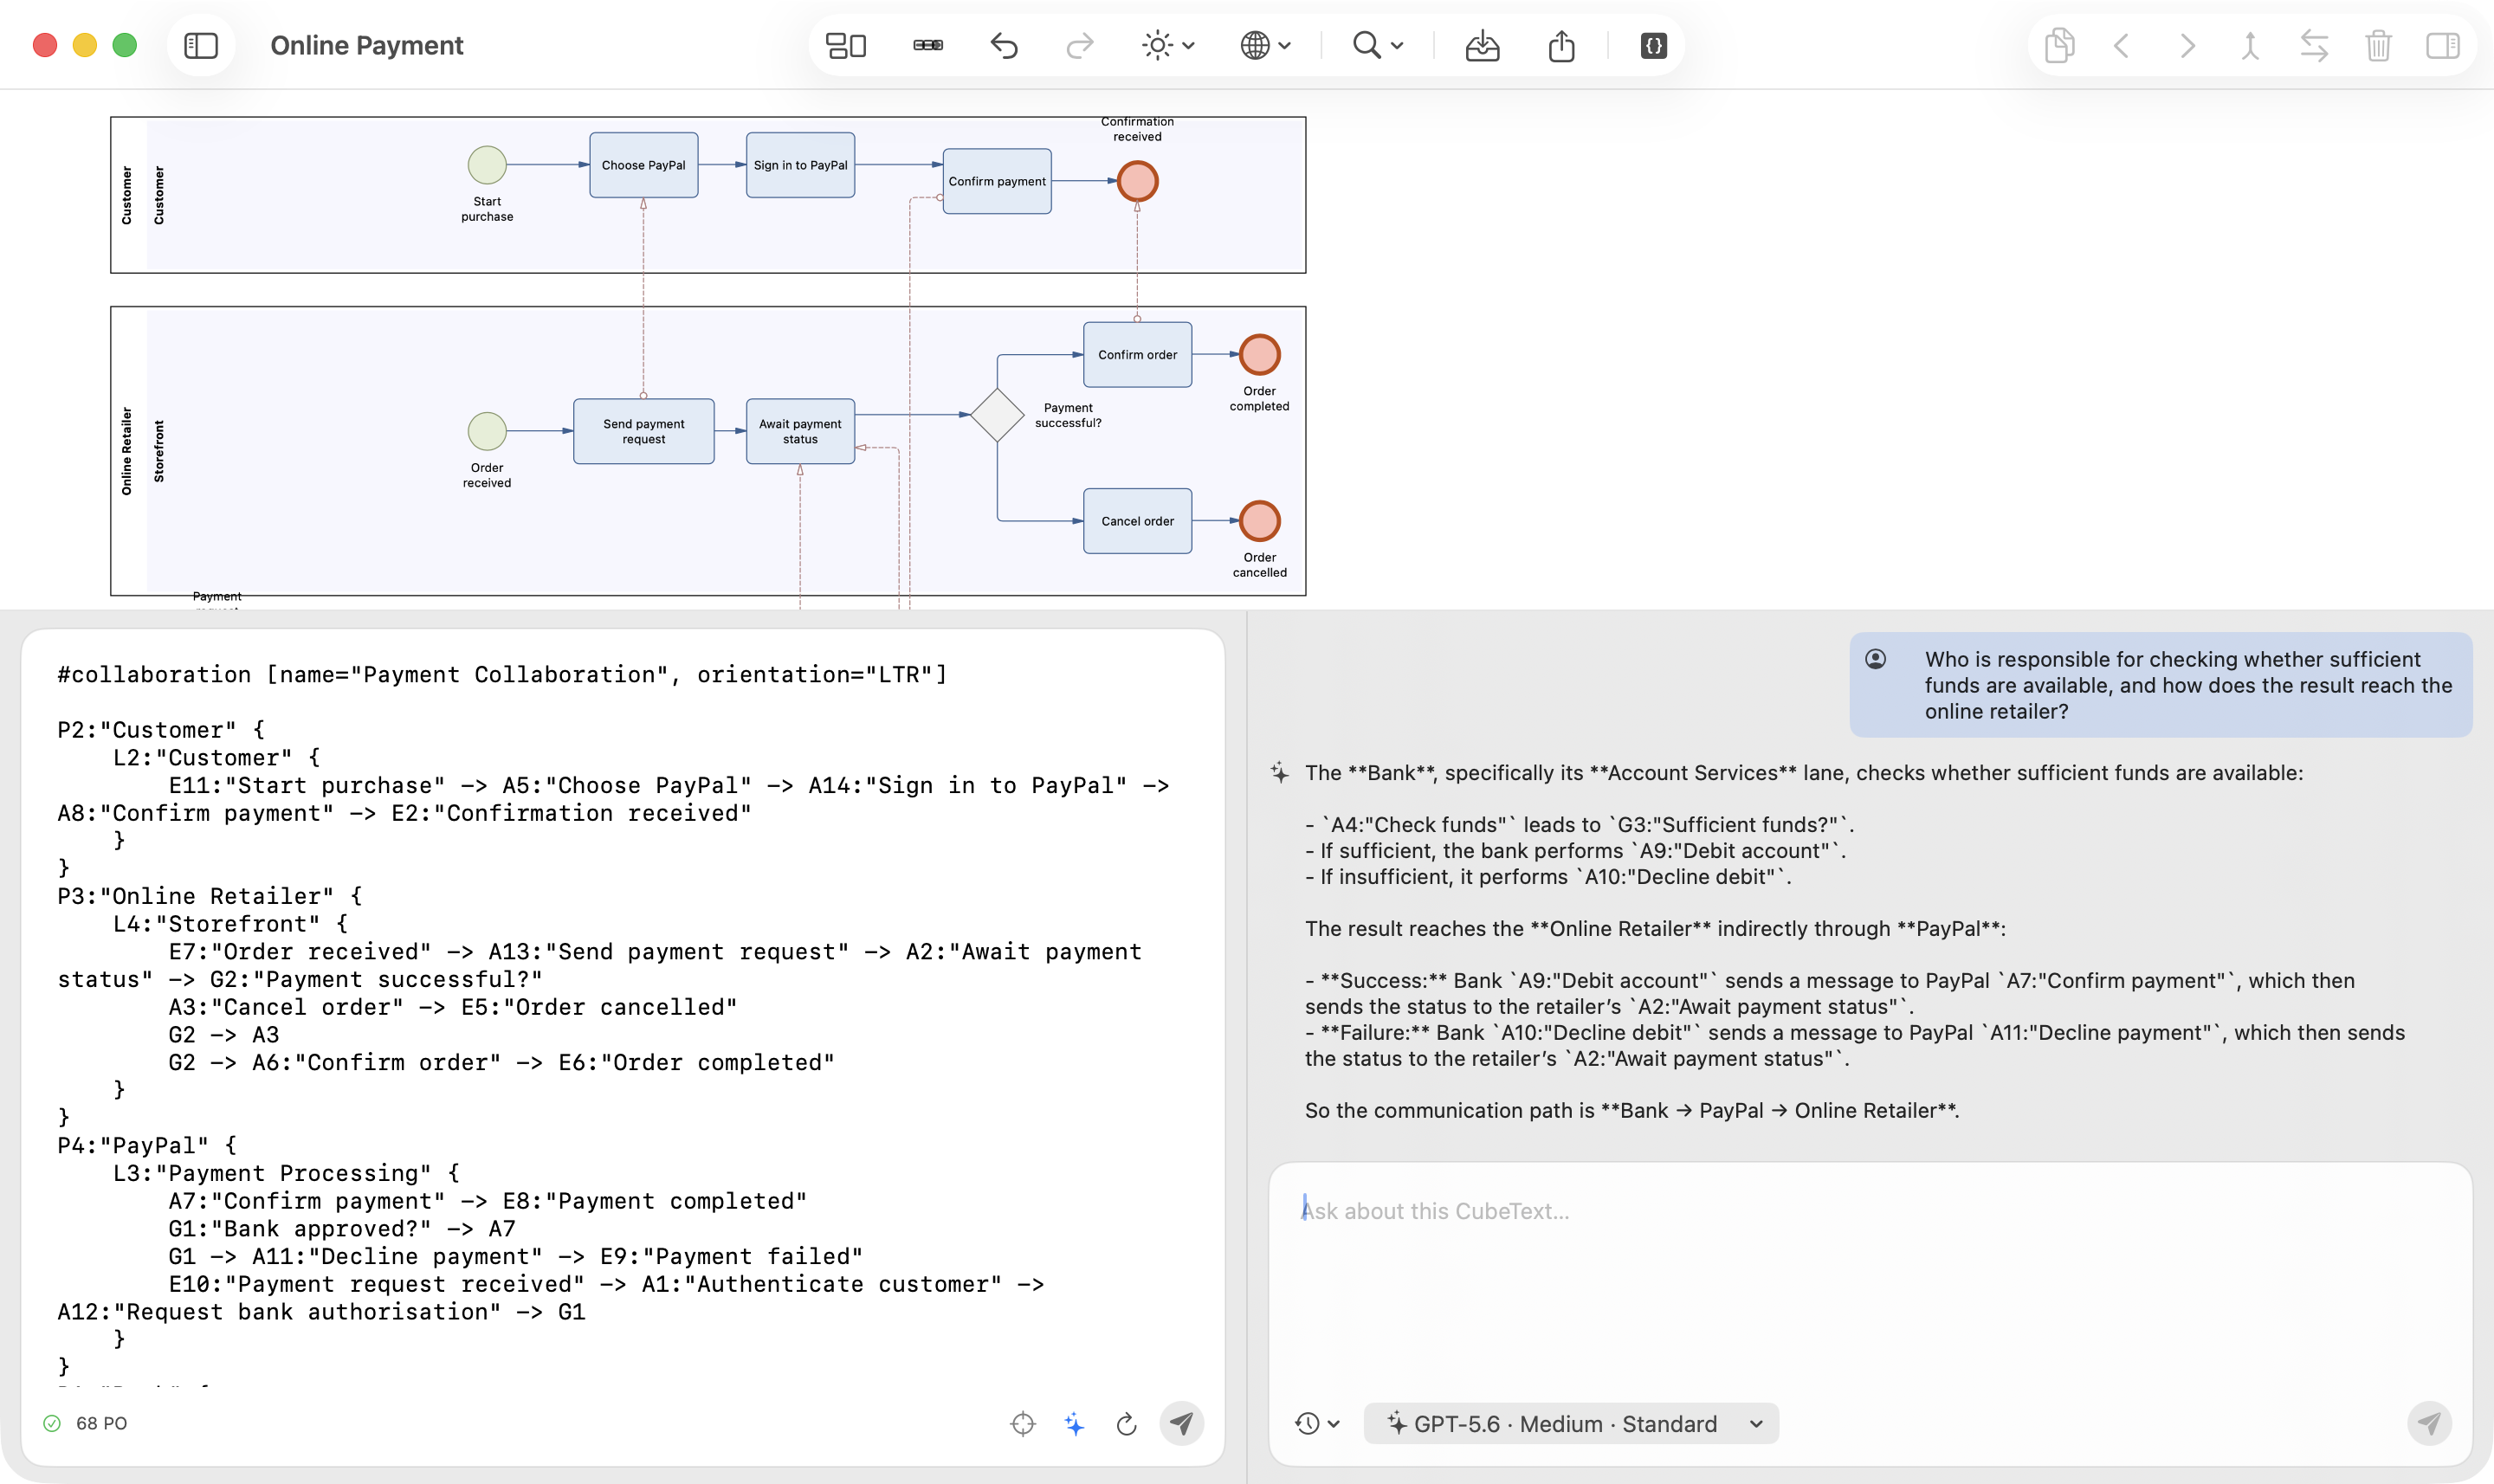Viewport: 2494px width, 1484px height.
Task: Select the 'Confirm order' task node
Action: (x=1137, y=354)
